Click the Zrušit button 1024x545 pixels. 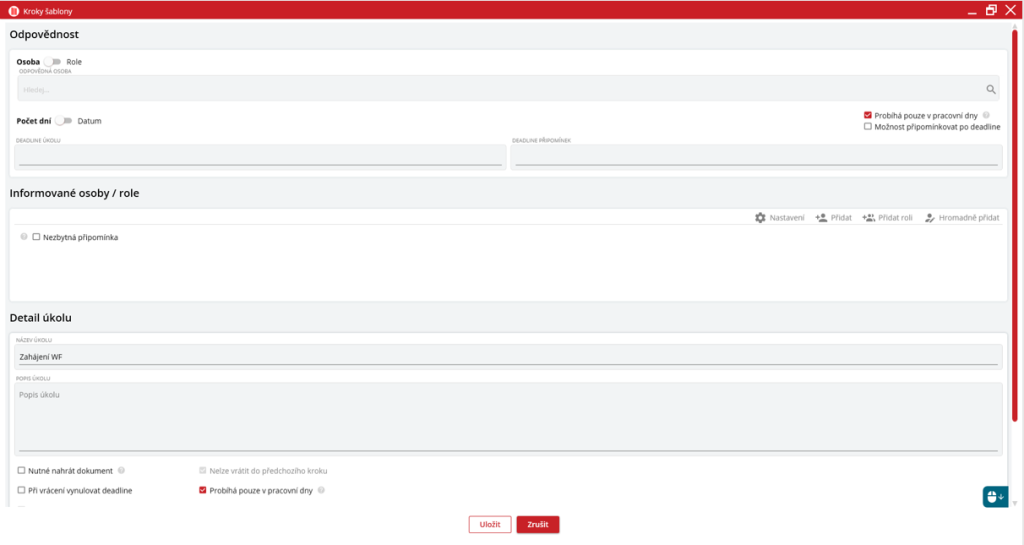point(538,524)
